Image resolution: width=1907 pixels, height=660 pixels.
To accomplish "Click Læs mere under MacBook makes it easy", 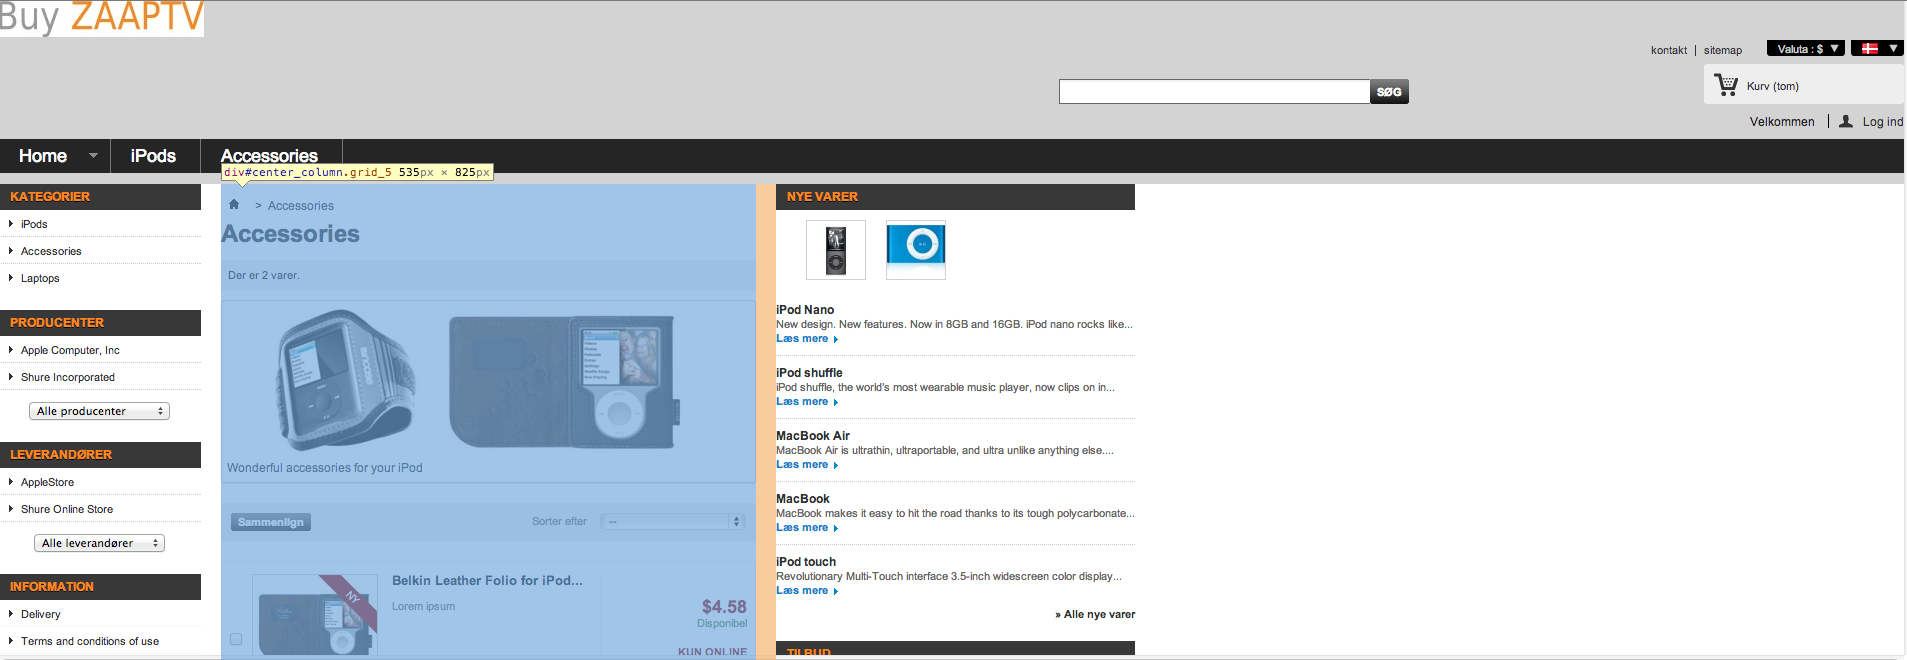I will click(807, 528).
